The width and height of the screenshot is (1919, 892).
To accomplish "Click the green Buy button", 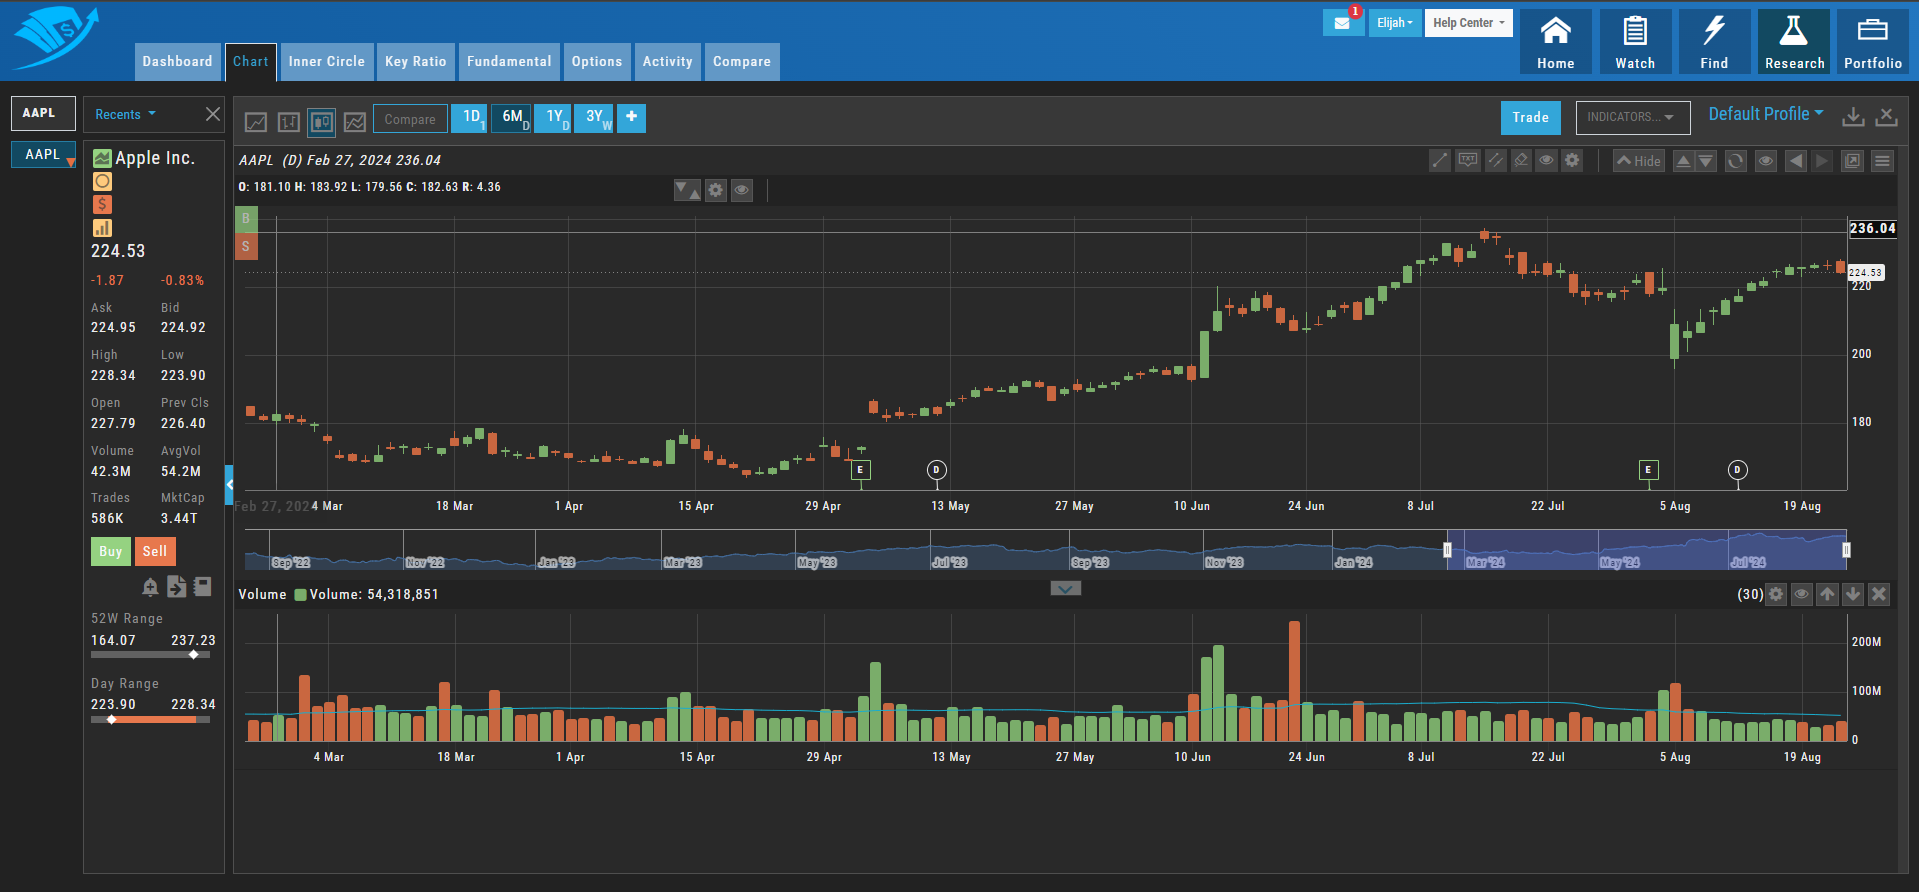I will pos(110,551).
